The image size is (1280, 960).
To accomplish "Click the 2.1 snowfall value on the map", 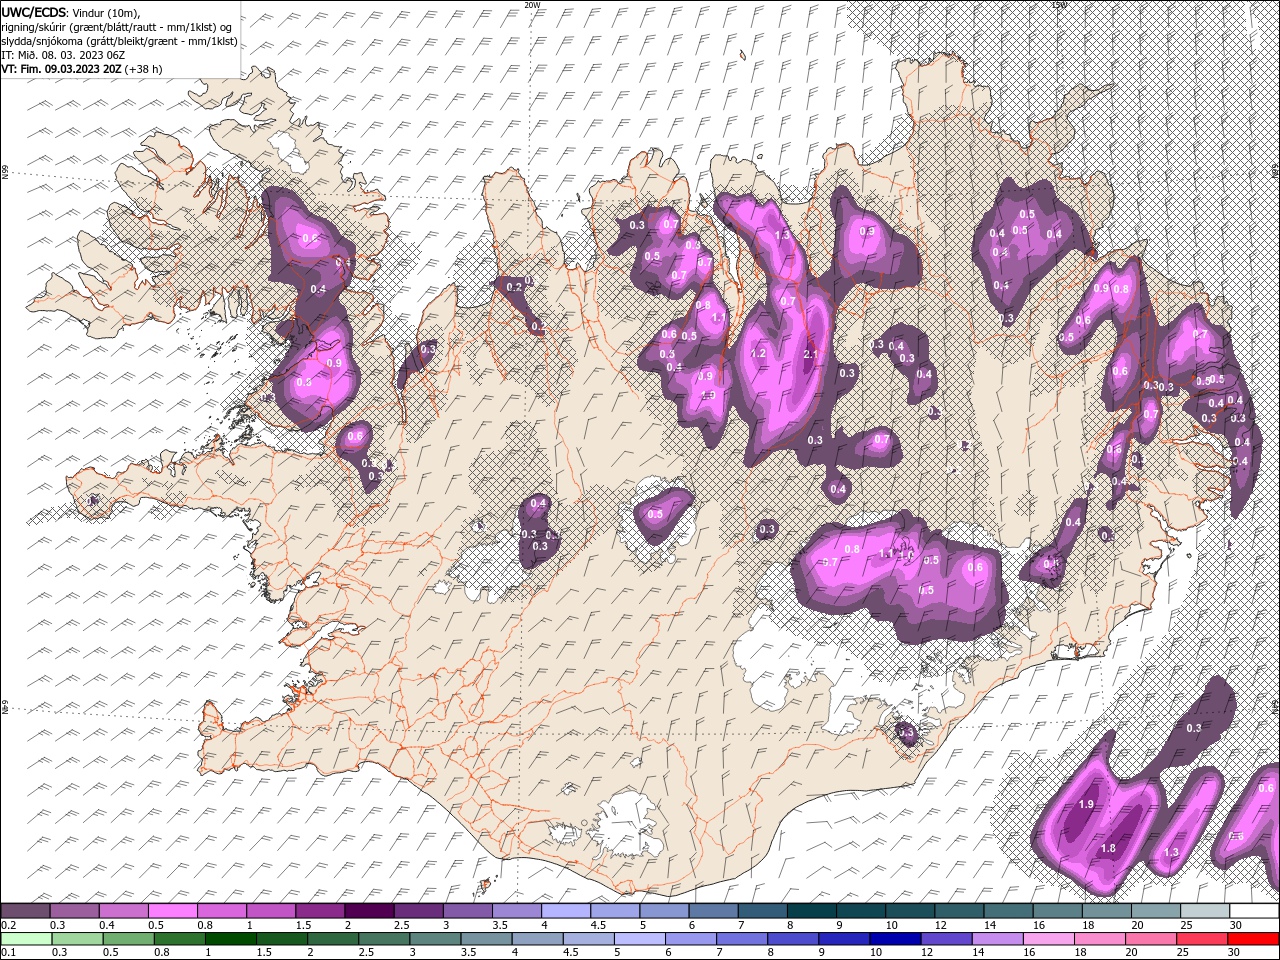I will [811, 354].
